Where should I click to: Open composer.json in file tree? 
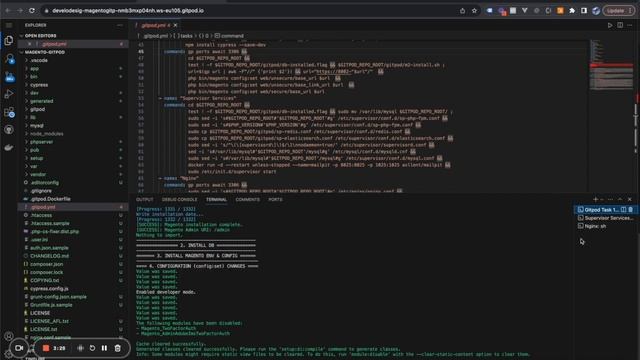[x=46, y=264]
